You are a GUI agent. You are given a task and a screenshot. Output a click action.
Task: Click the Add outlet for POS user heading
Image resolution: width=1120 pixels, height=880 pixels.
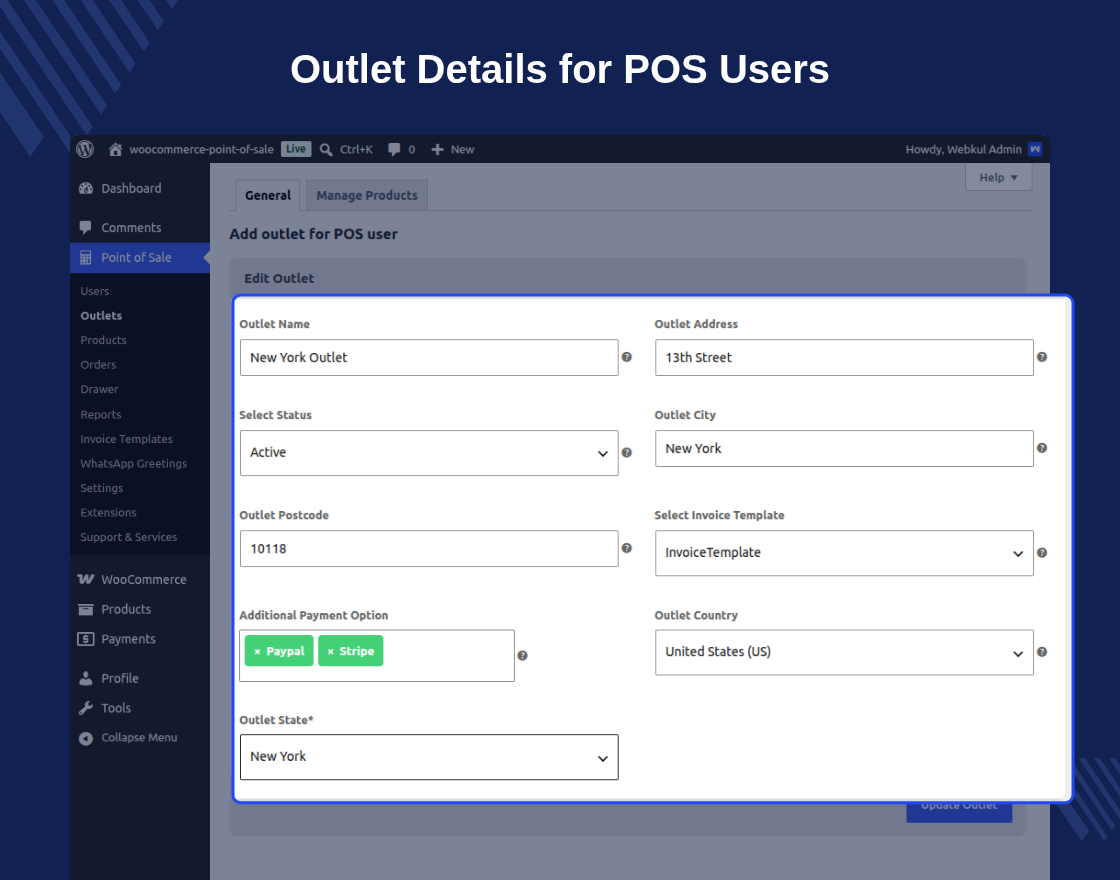[314, 234]
